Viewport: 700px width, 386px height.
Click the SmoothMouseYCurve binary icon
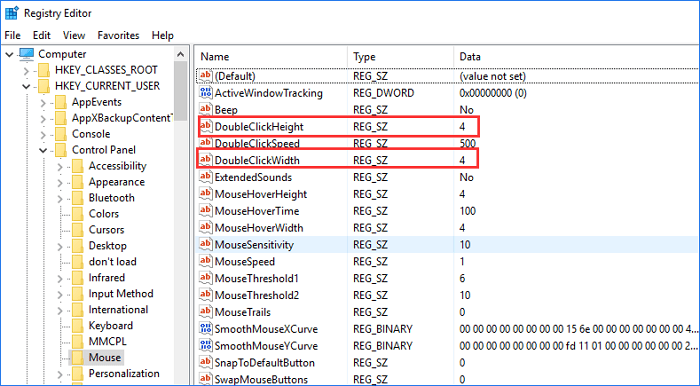point(205,346)
